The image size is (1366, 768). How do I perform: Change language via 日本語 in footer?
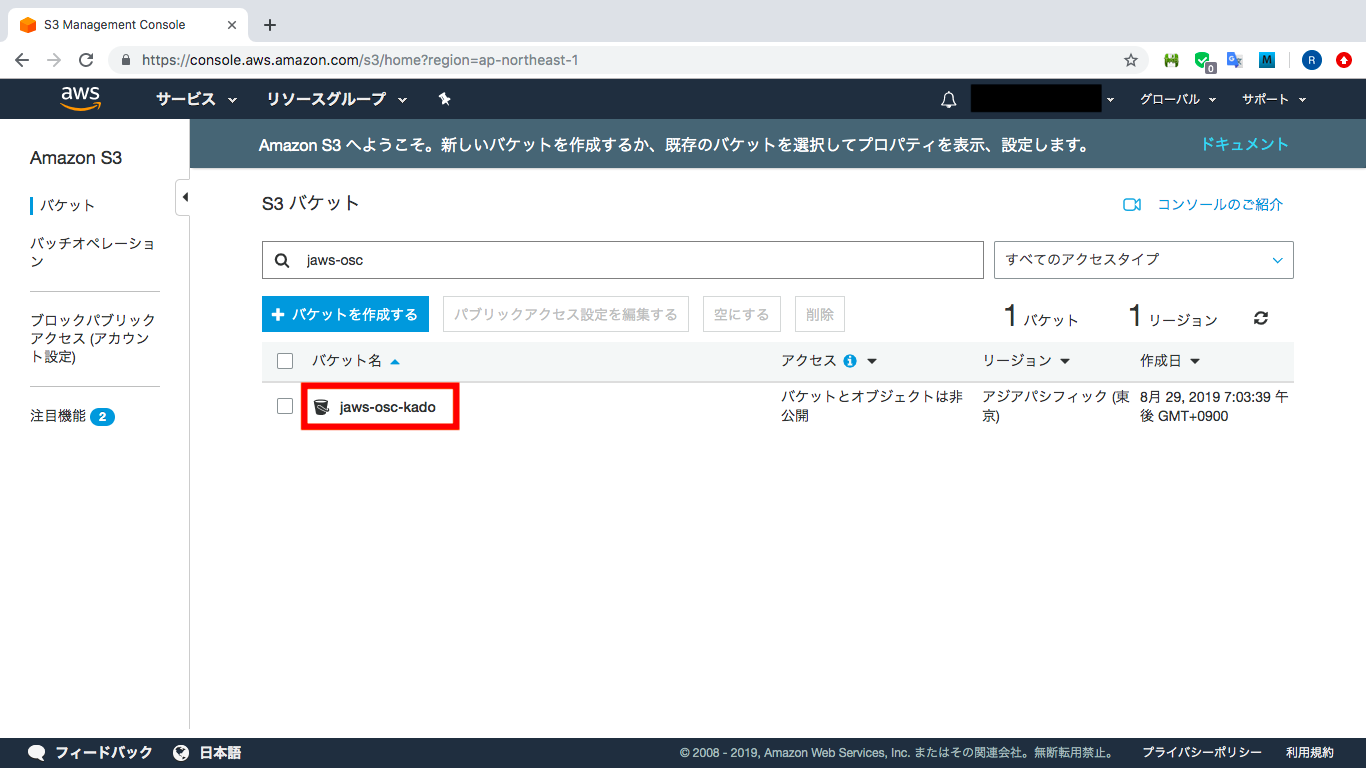[x=220, y=753]
